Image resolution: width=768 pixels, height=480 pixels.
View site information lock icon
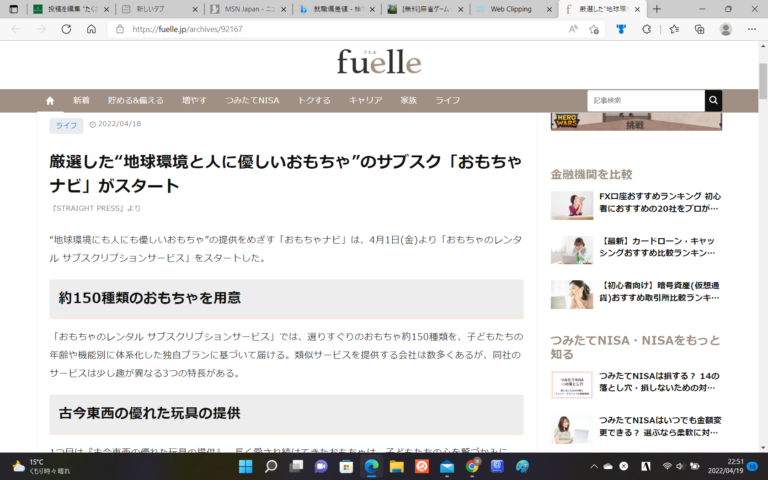click(x=120, y=29)
